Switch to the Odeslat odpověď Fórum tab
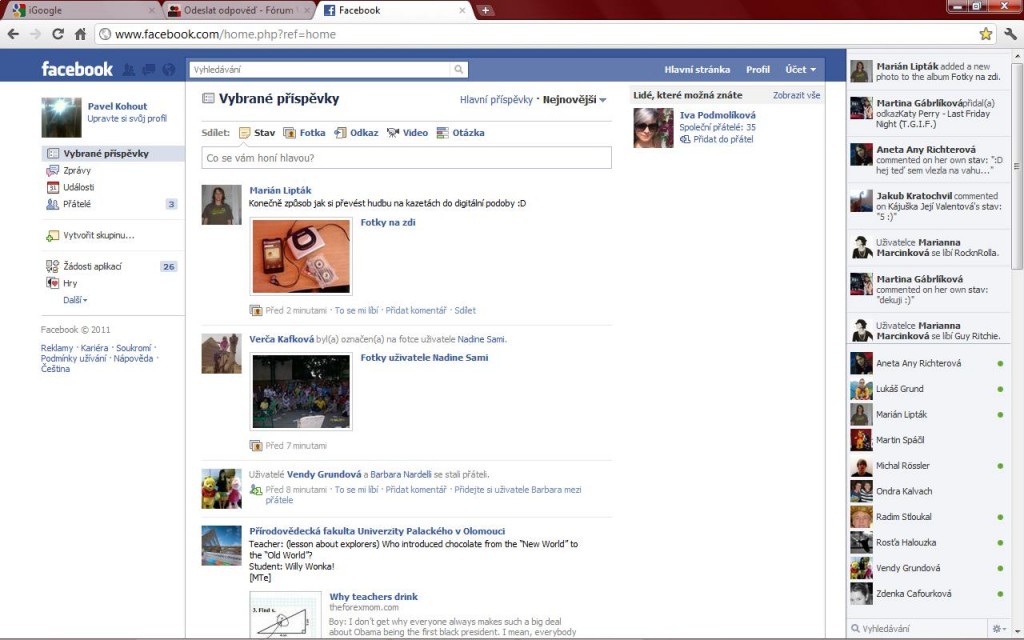 [238, 10]
